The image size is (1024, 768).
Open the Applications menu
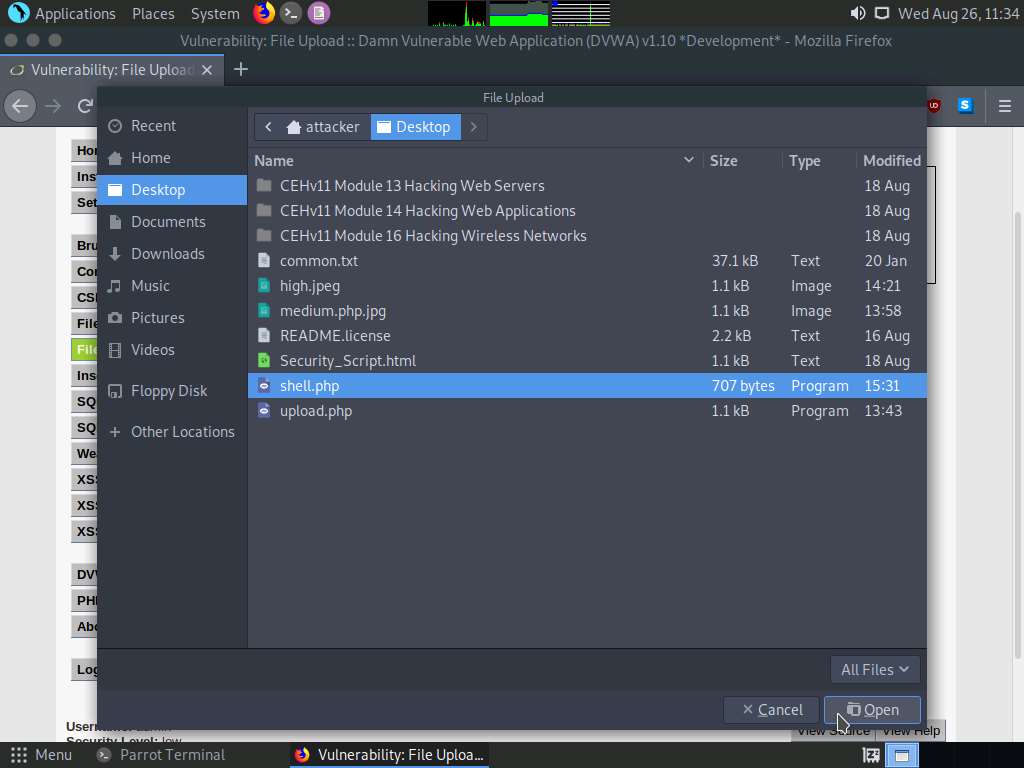62,13
